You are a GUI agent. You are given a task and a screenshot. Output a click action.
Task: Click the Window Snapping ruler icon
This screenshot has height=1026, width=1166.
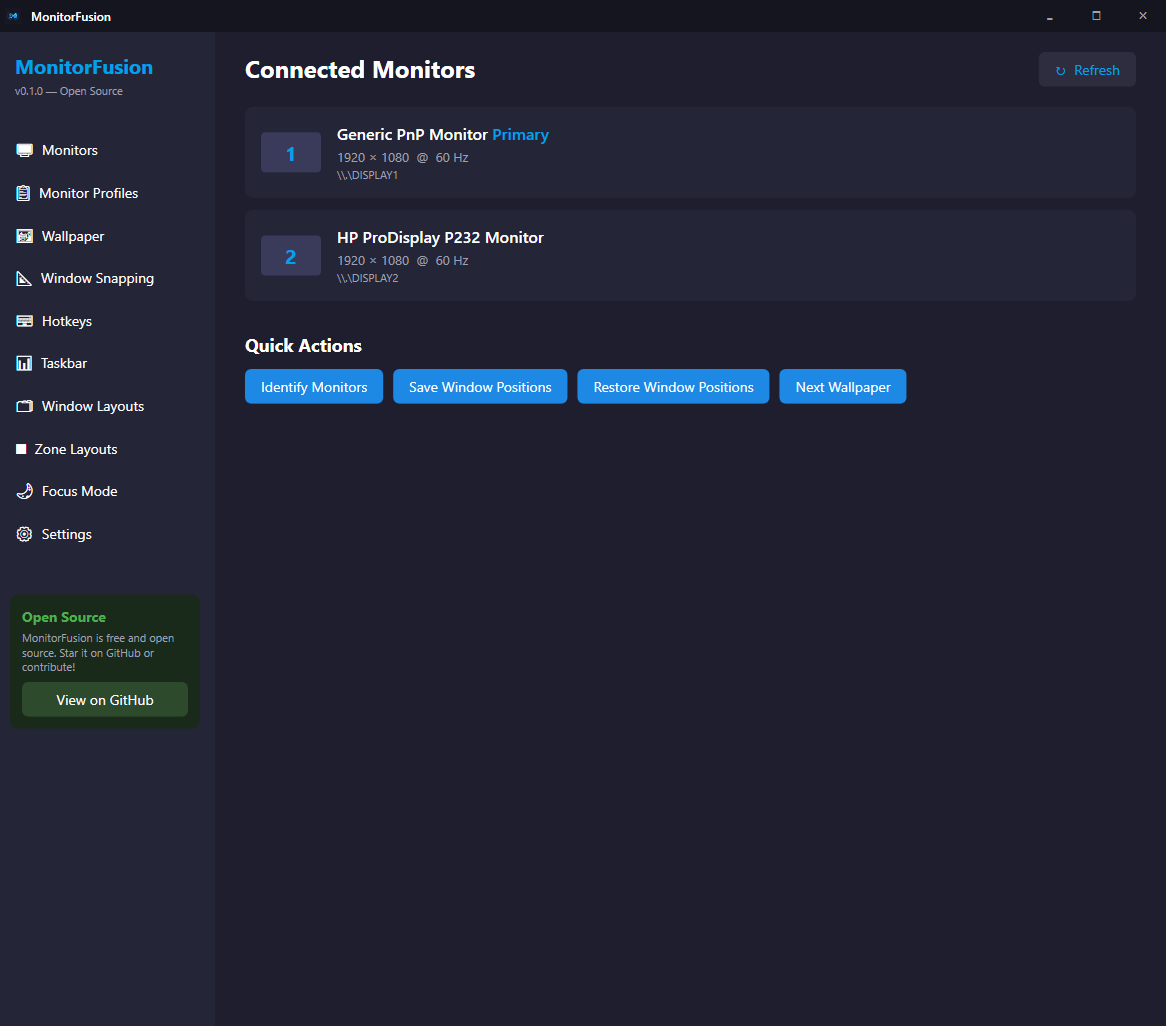[x=24, y=278]
